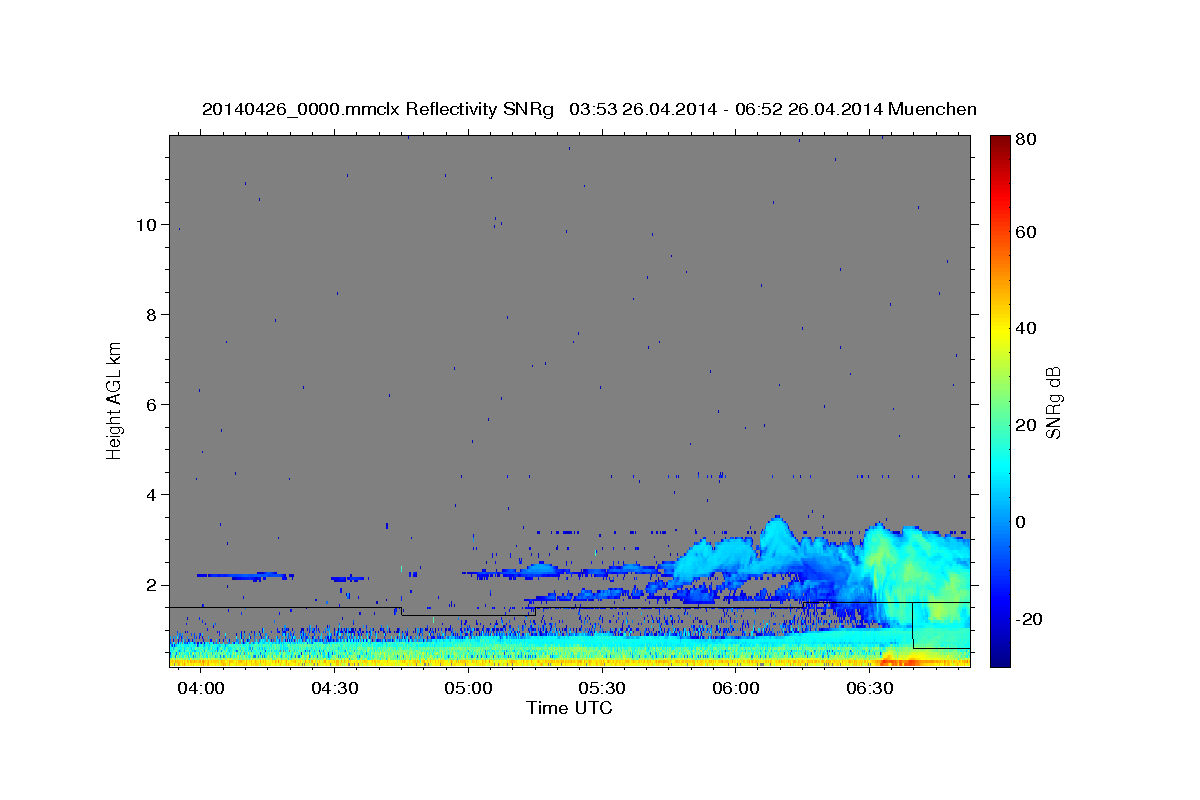Click the 05:00 time tick label
Viewport: 1200px width, 800px height.
click(469, 689)
